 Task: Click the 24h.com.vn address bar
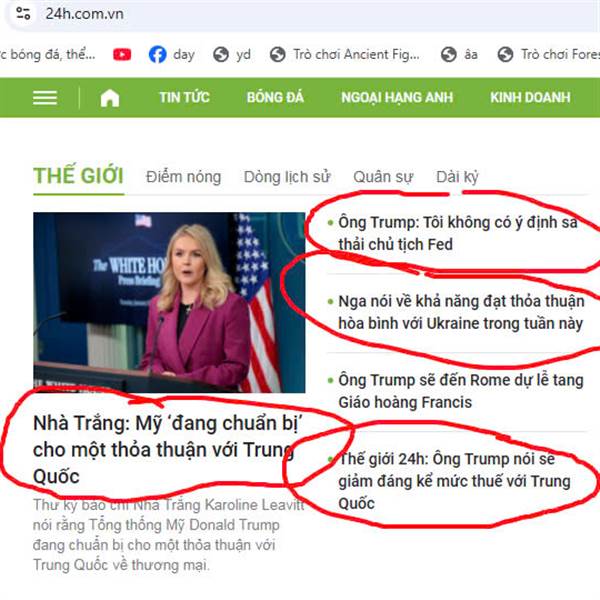click(300, 14)
